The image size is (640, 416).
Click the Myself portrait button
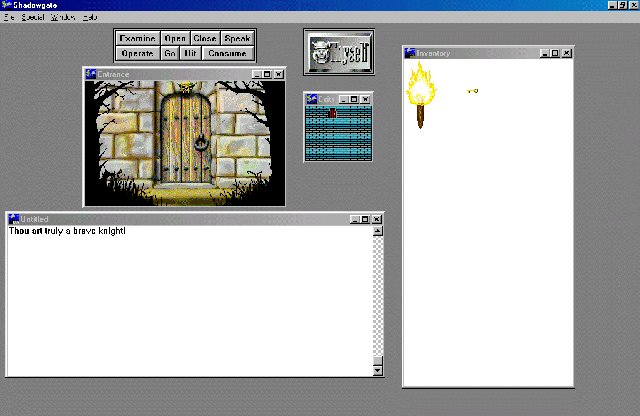click(x=338, y=50)
